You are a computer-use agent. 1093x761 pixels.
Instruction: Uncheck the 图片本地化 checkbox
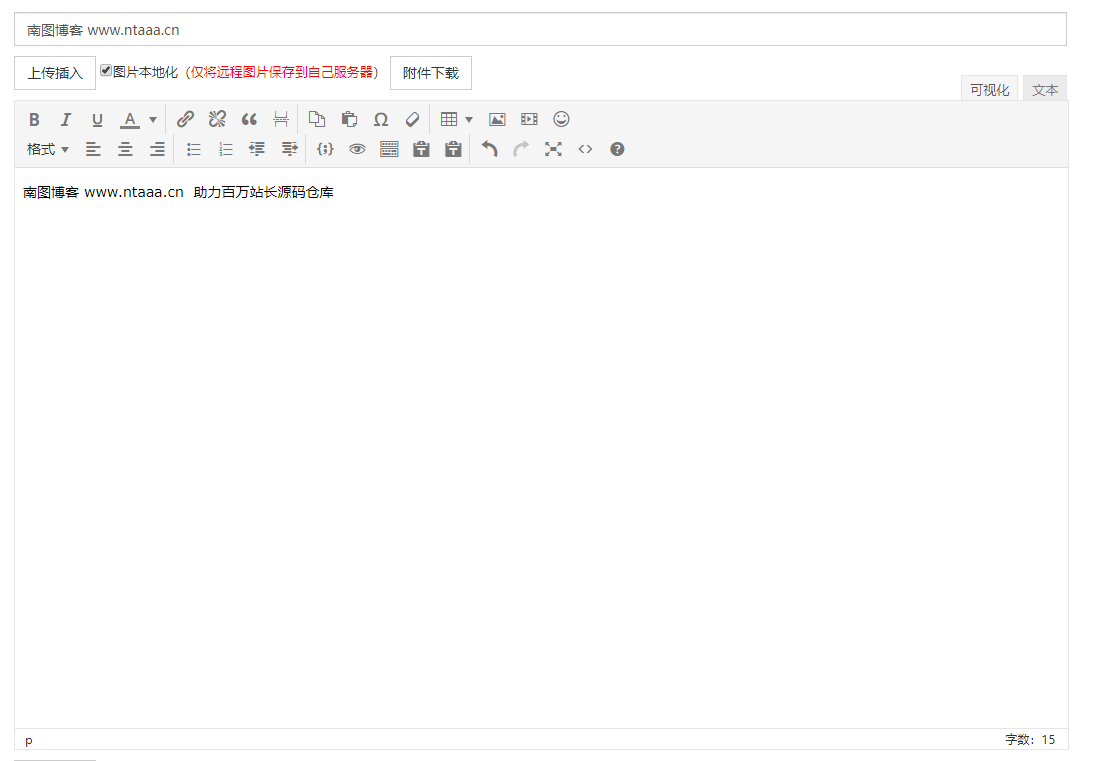click(x=106, y=71)
